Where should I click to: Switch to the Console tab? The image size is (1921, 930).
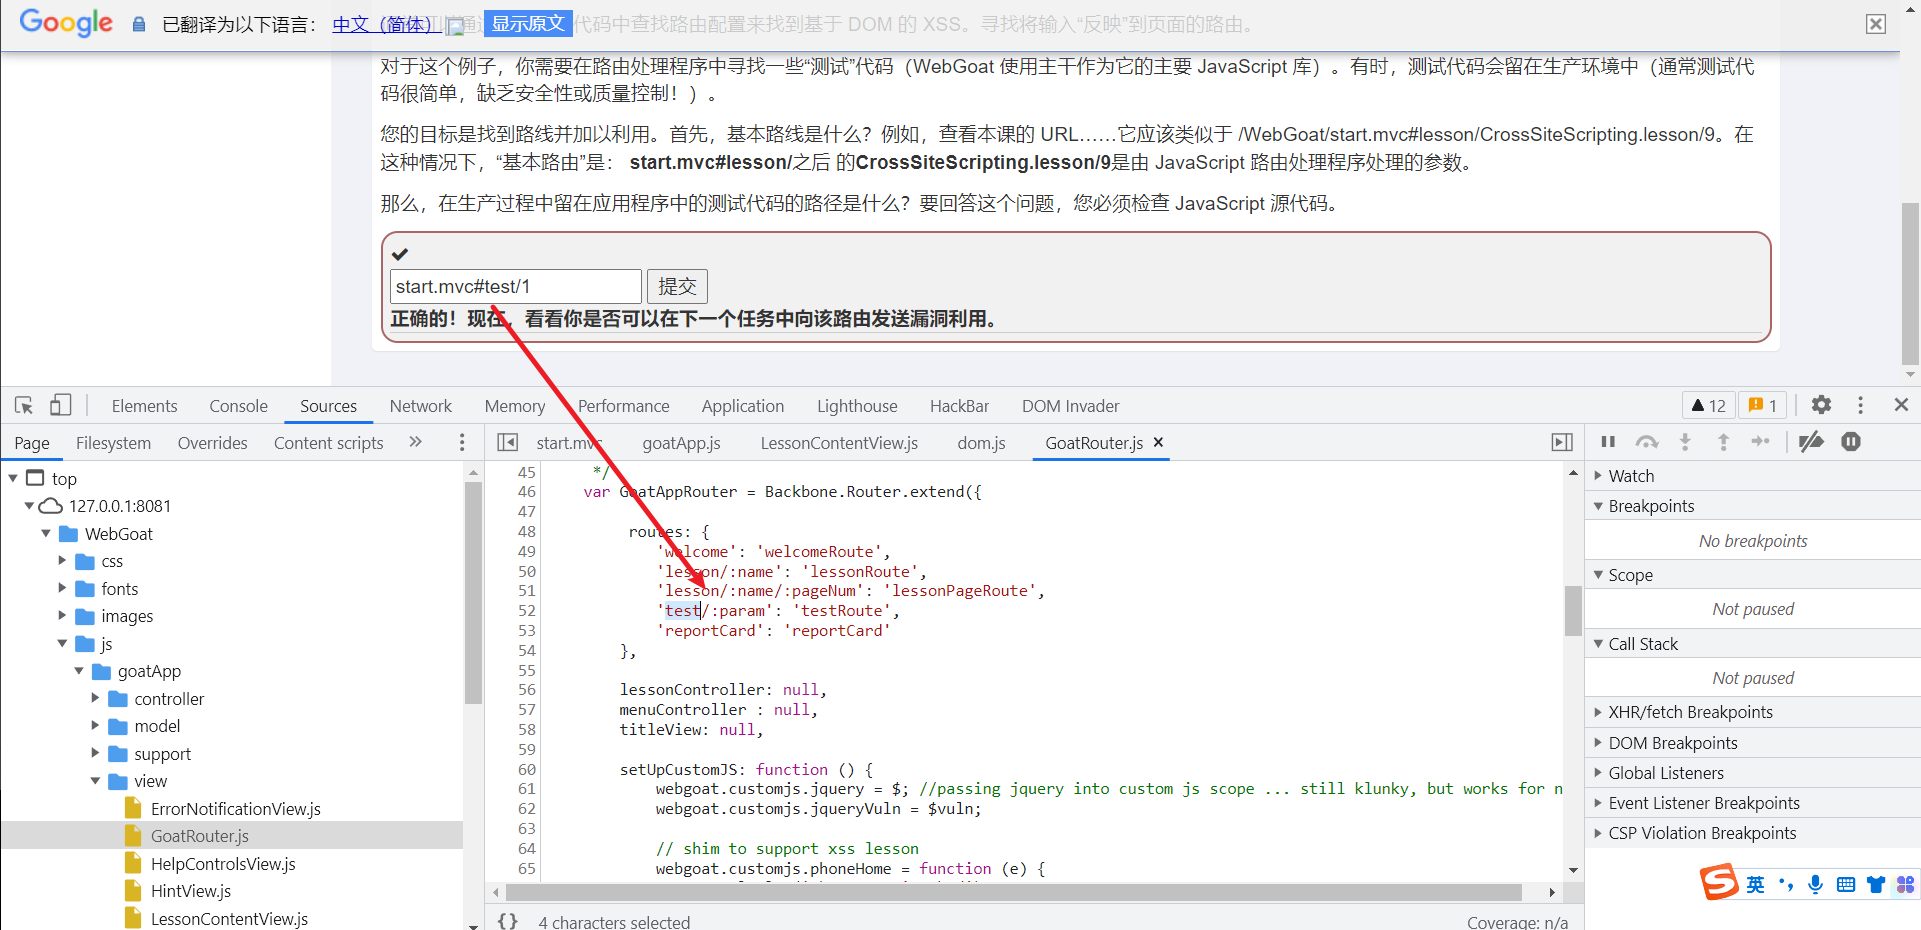coord(238,406)
